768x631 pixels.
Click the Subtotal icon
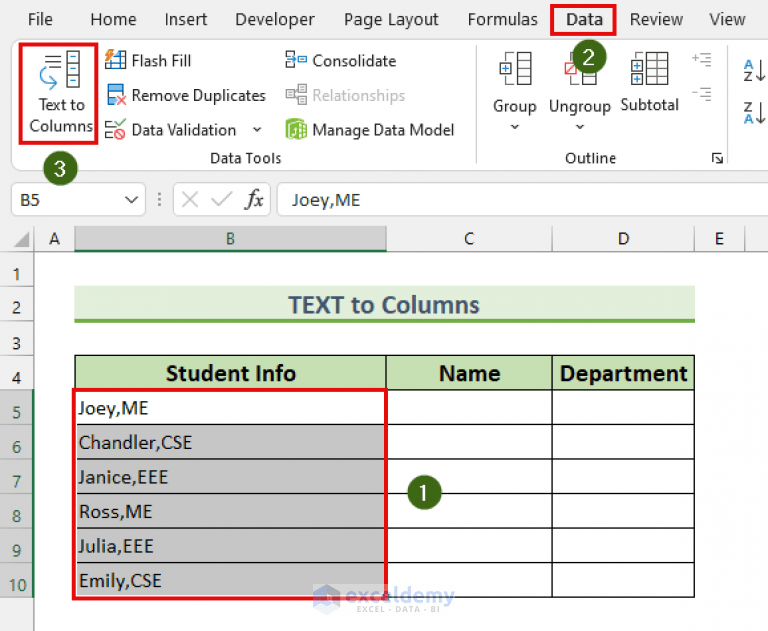click(649, 69)
